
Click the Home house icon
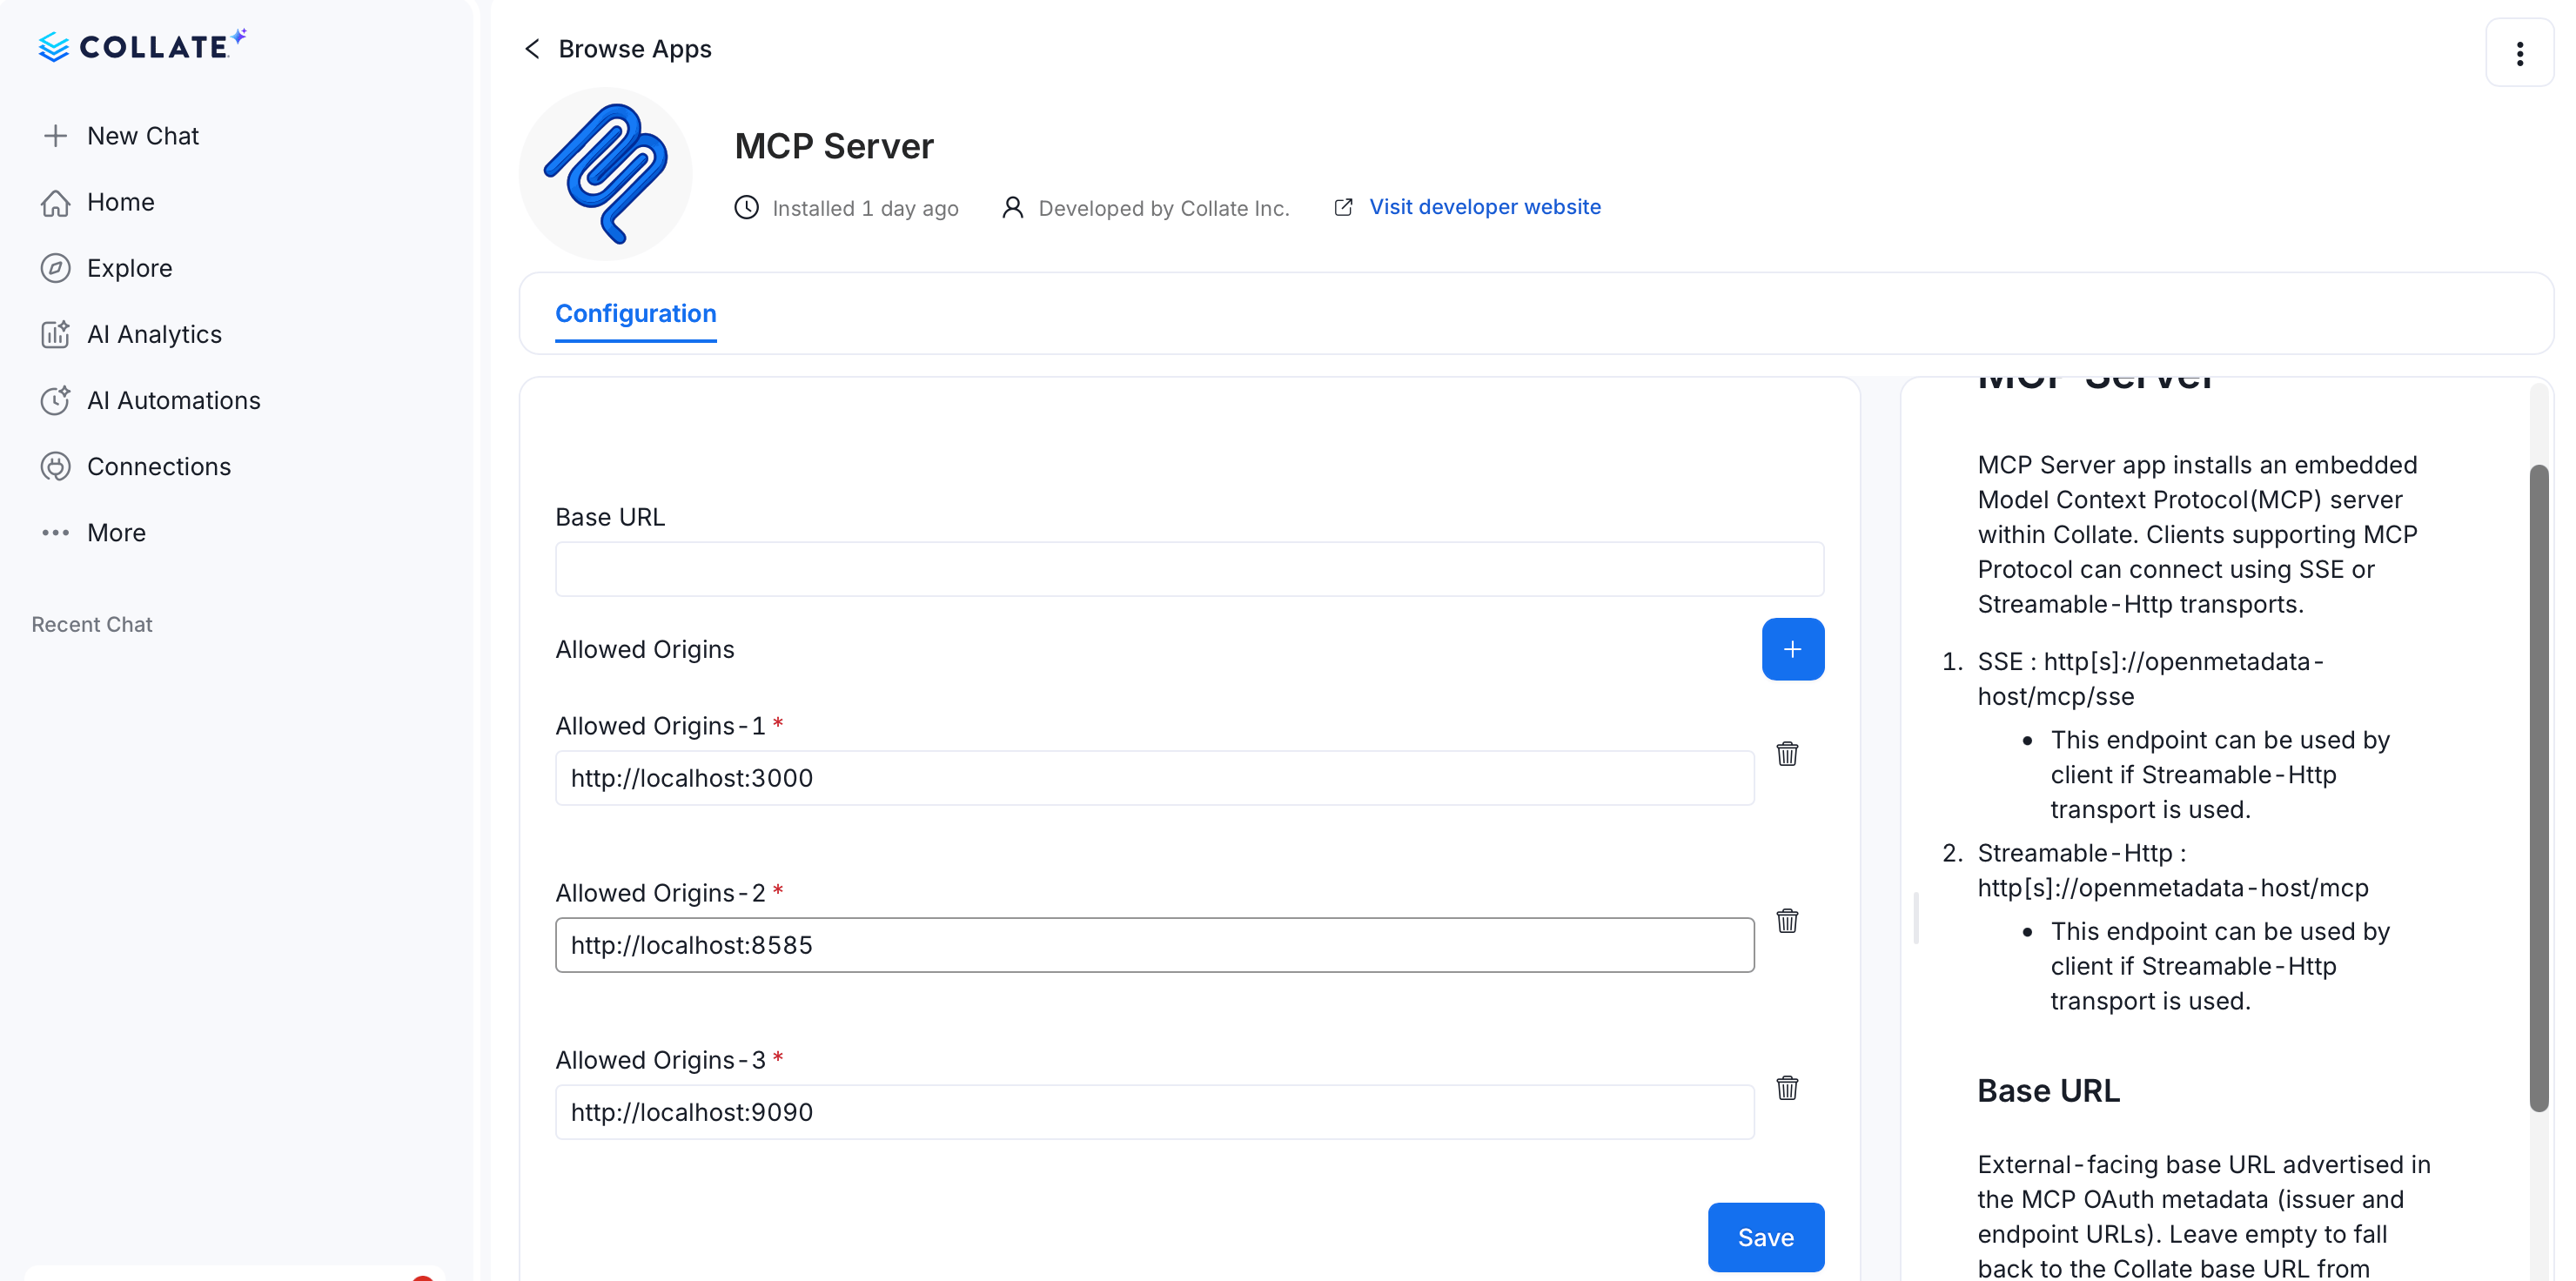pos(55,202)
